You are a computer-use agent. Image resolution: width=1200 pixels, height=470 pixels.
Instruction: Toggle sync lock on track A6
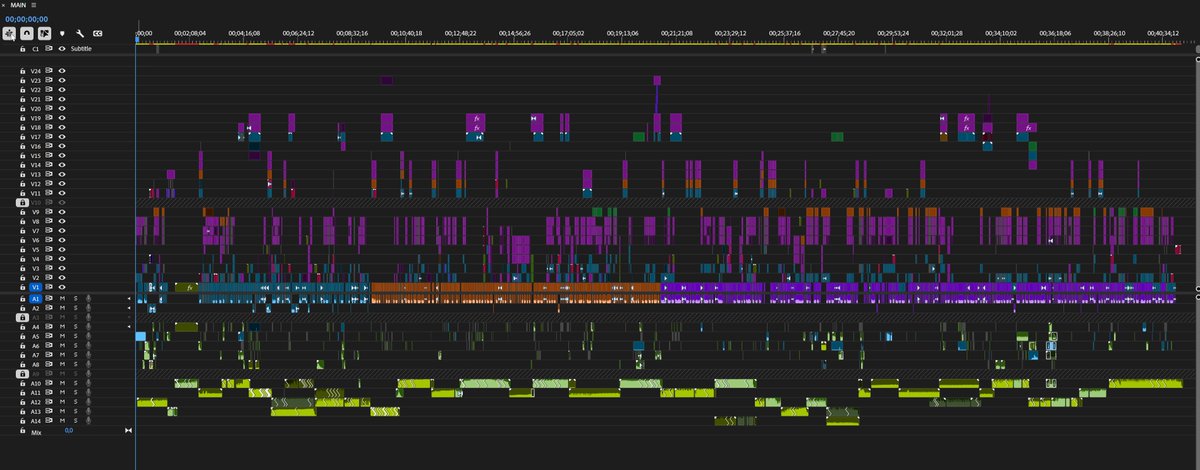[48, 346]
